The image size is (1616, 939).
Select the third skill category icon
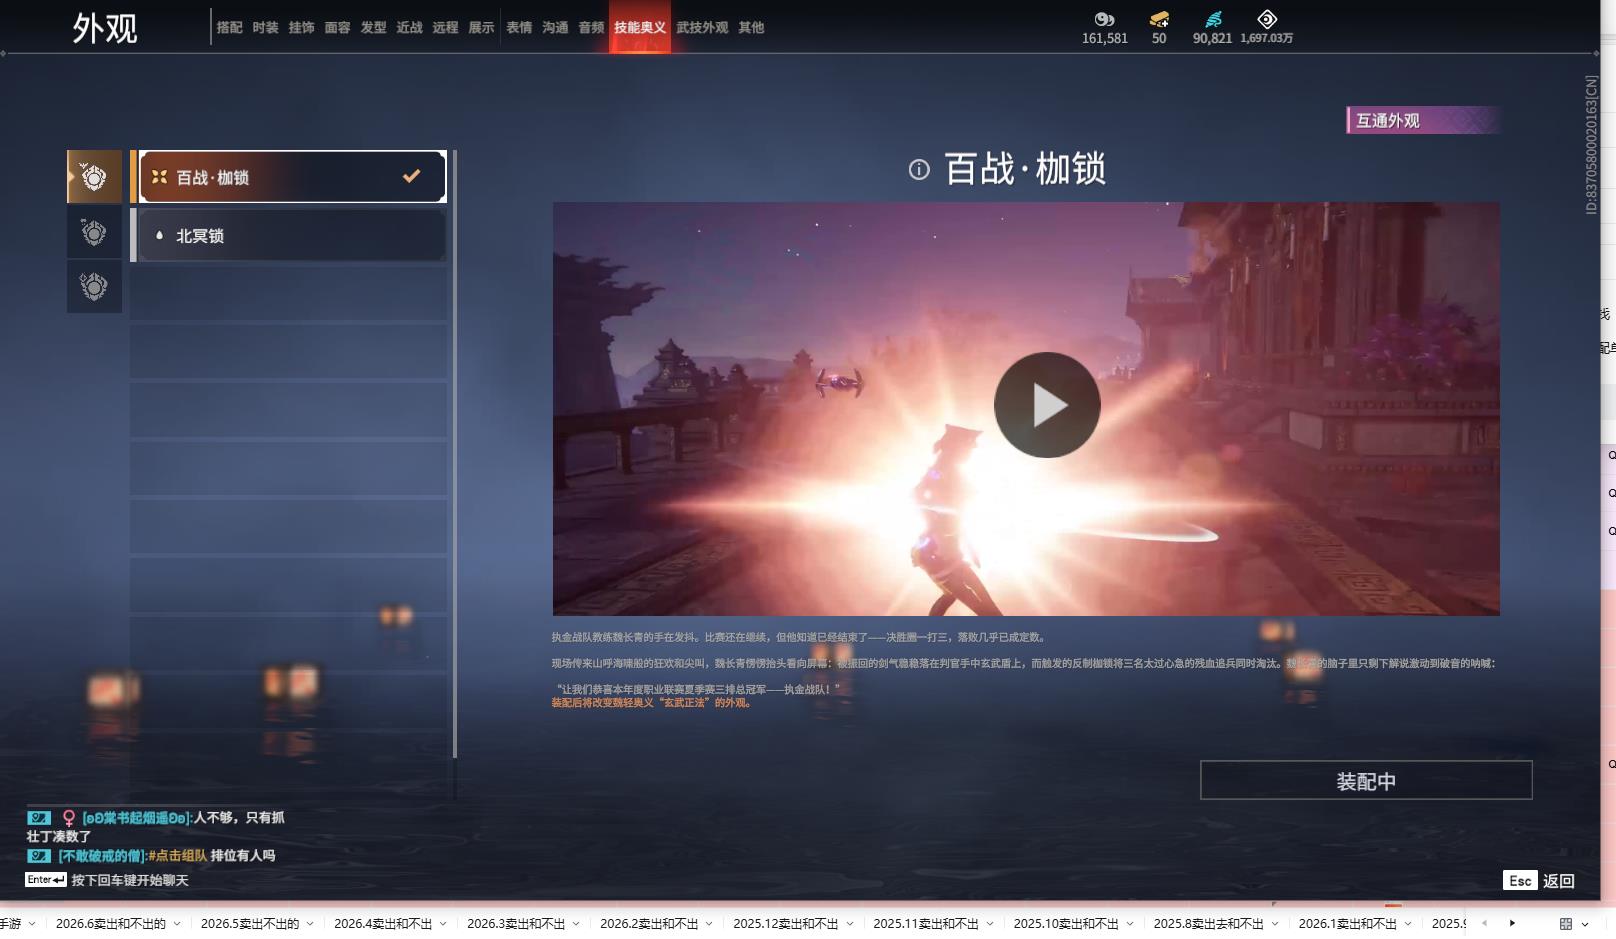(94, 287)
